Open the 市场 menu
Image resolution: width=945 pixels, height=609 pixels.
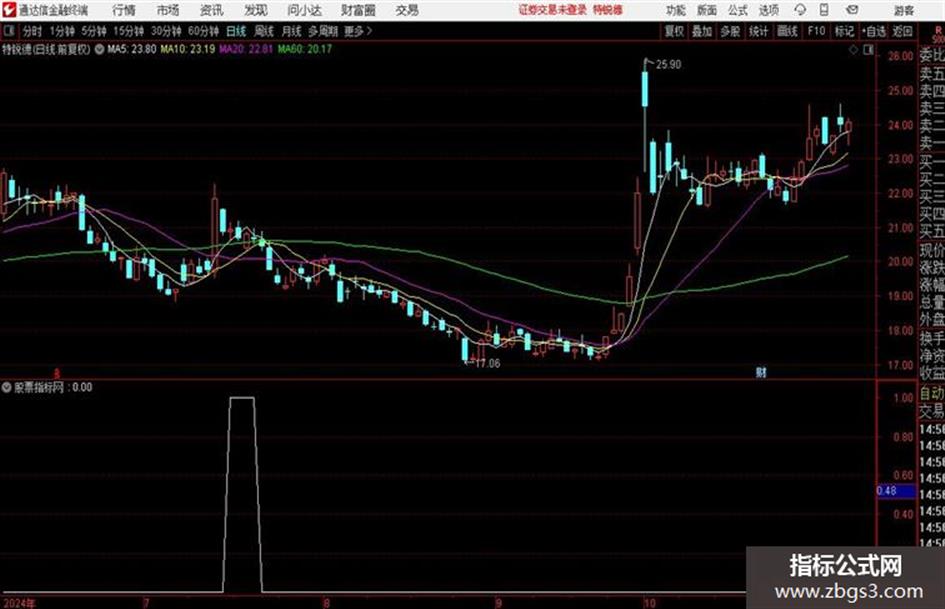pos(168,10)
